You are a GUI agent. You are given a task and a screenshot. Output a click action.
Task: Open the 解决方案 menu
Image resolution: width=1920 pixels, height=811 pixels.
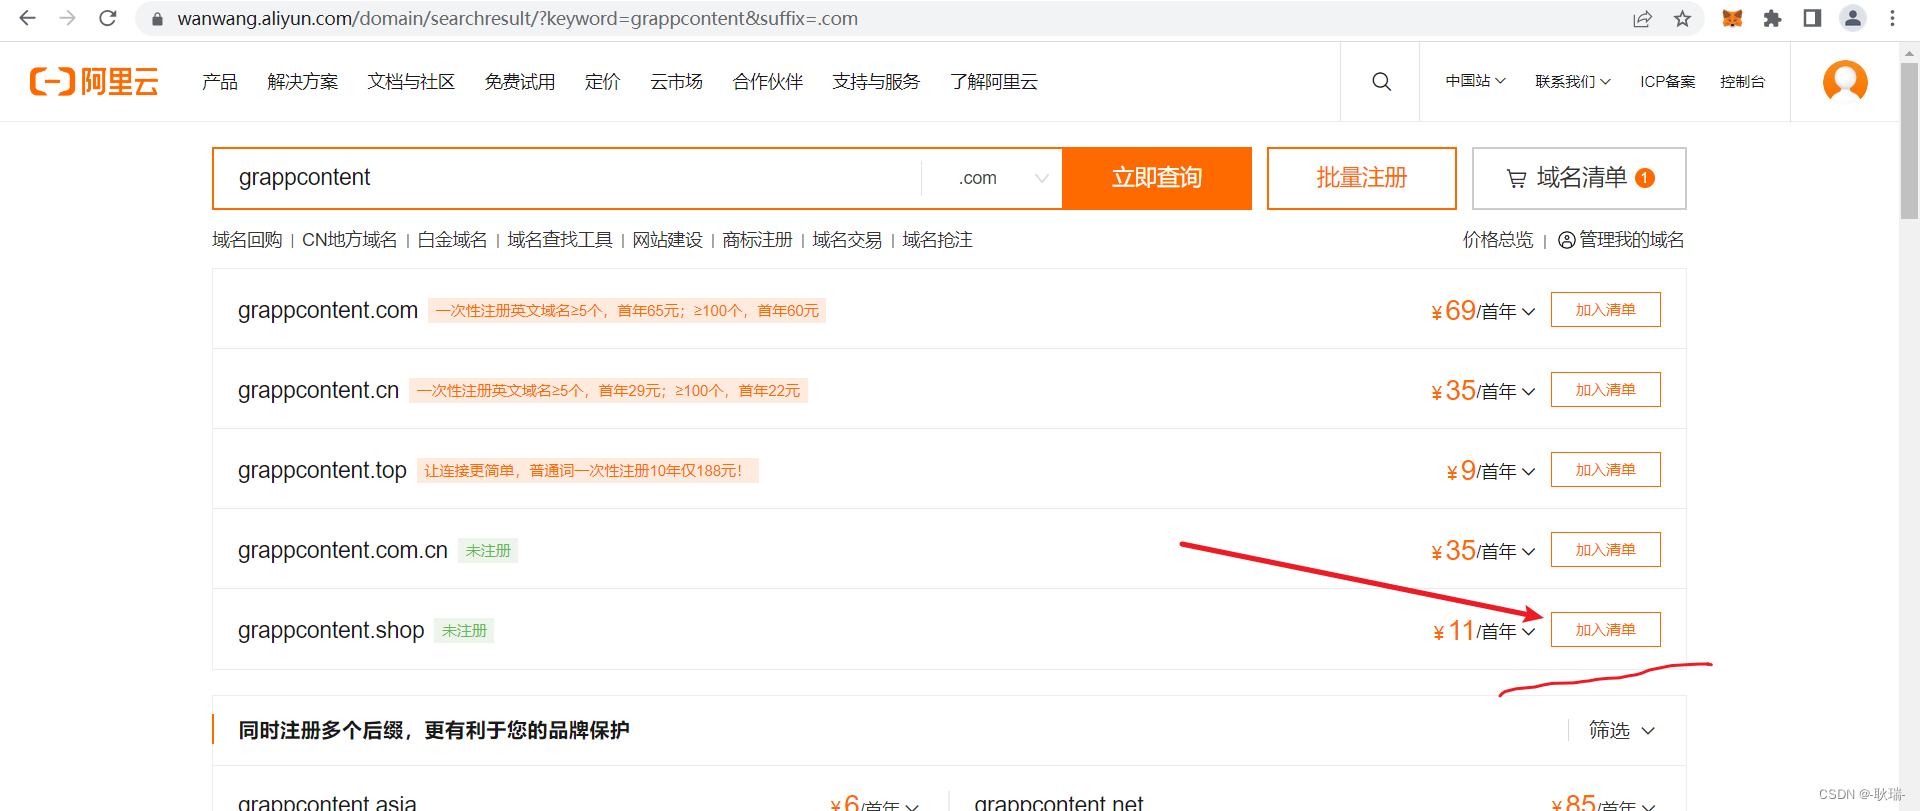pyautogui.click(x=303, y=82)
